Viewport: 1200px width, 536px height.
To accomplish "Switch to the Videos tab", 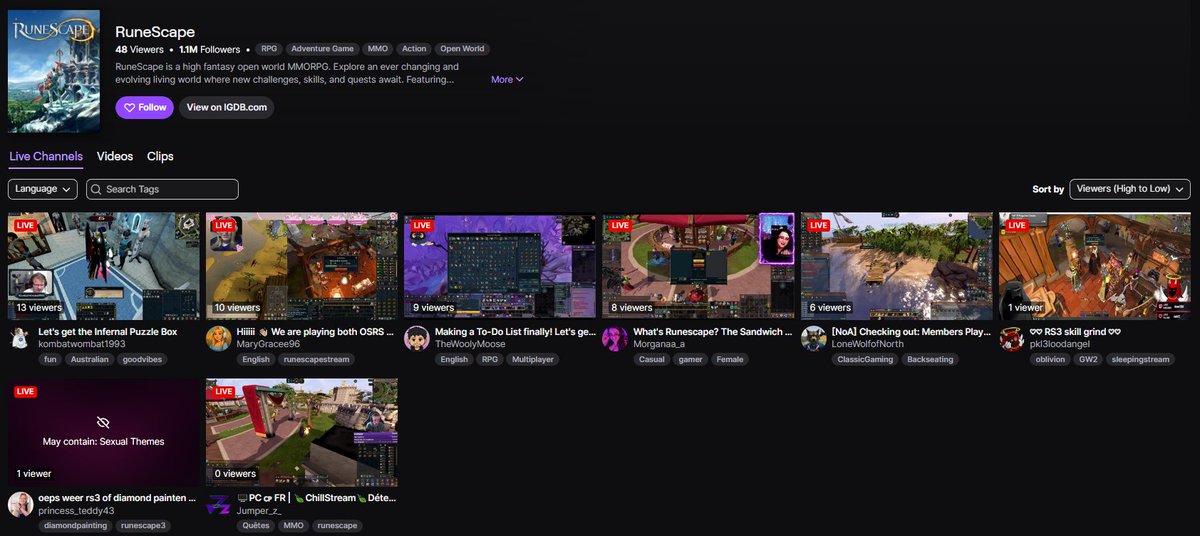I will point(115,157).
